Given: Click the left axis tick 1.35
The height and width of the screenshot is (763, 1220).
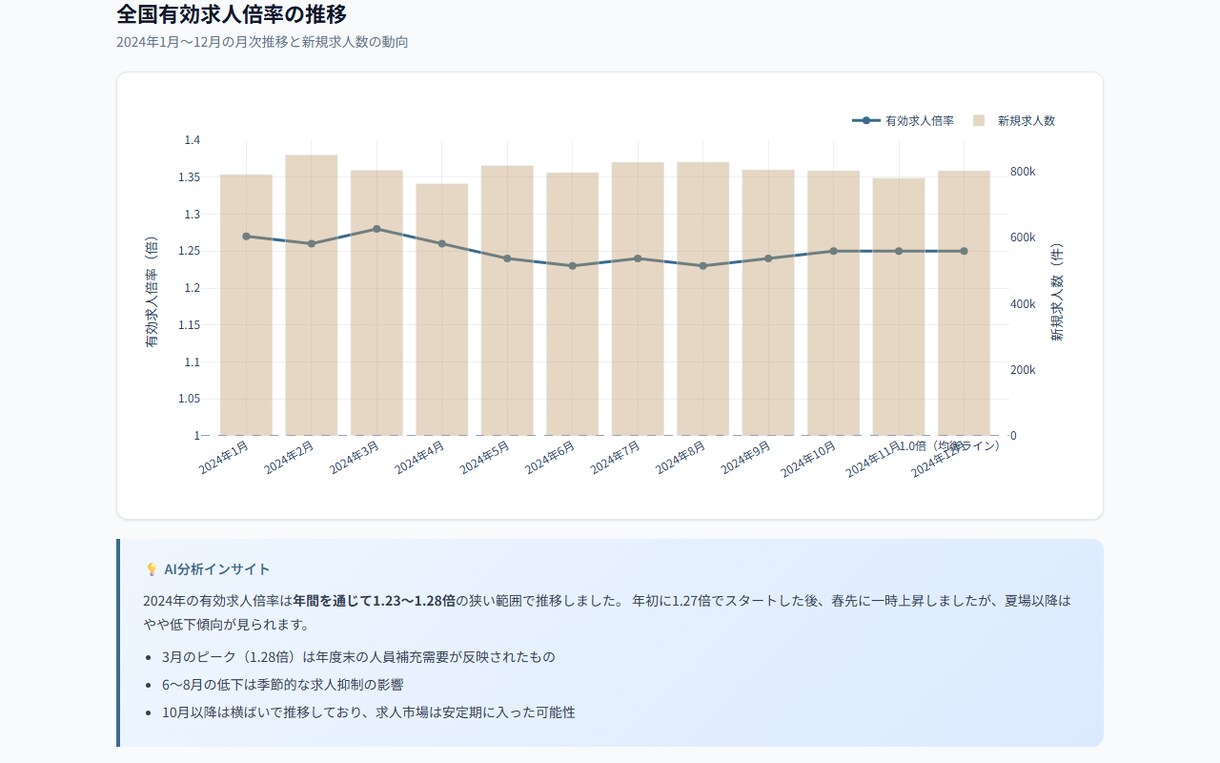Looking at the screenshot, I should [x=189, y=177].
